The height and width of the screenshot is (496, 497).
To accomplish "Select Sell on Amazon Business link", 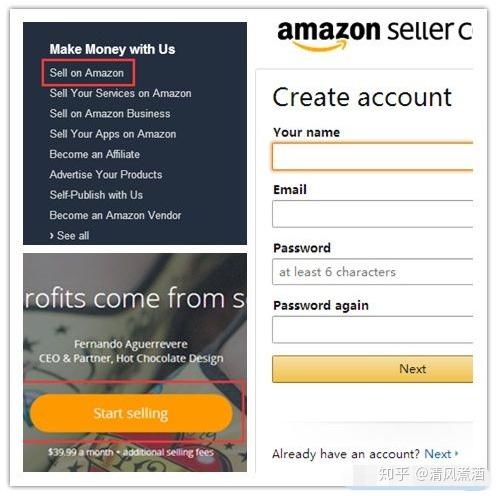I will [x=110, y=113].
